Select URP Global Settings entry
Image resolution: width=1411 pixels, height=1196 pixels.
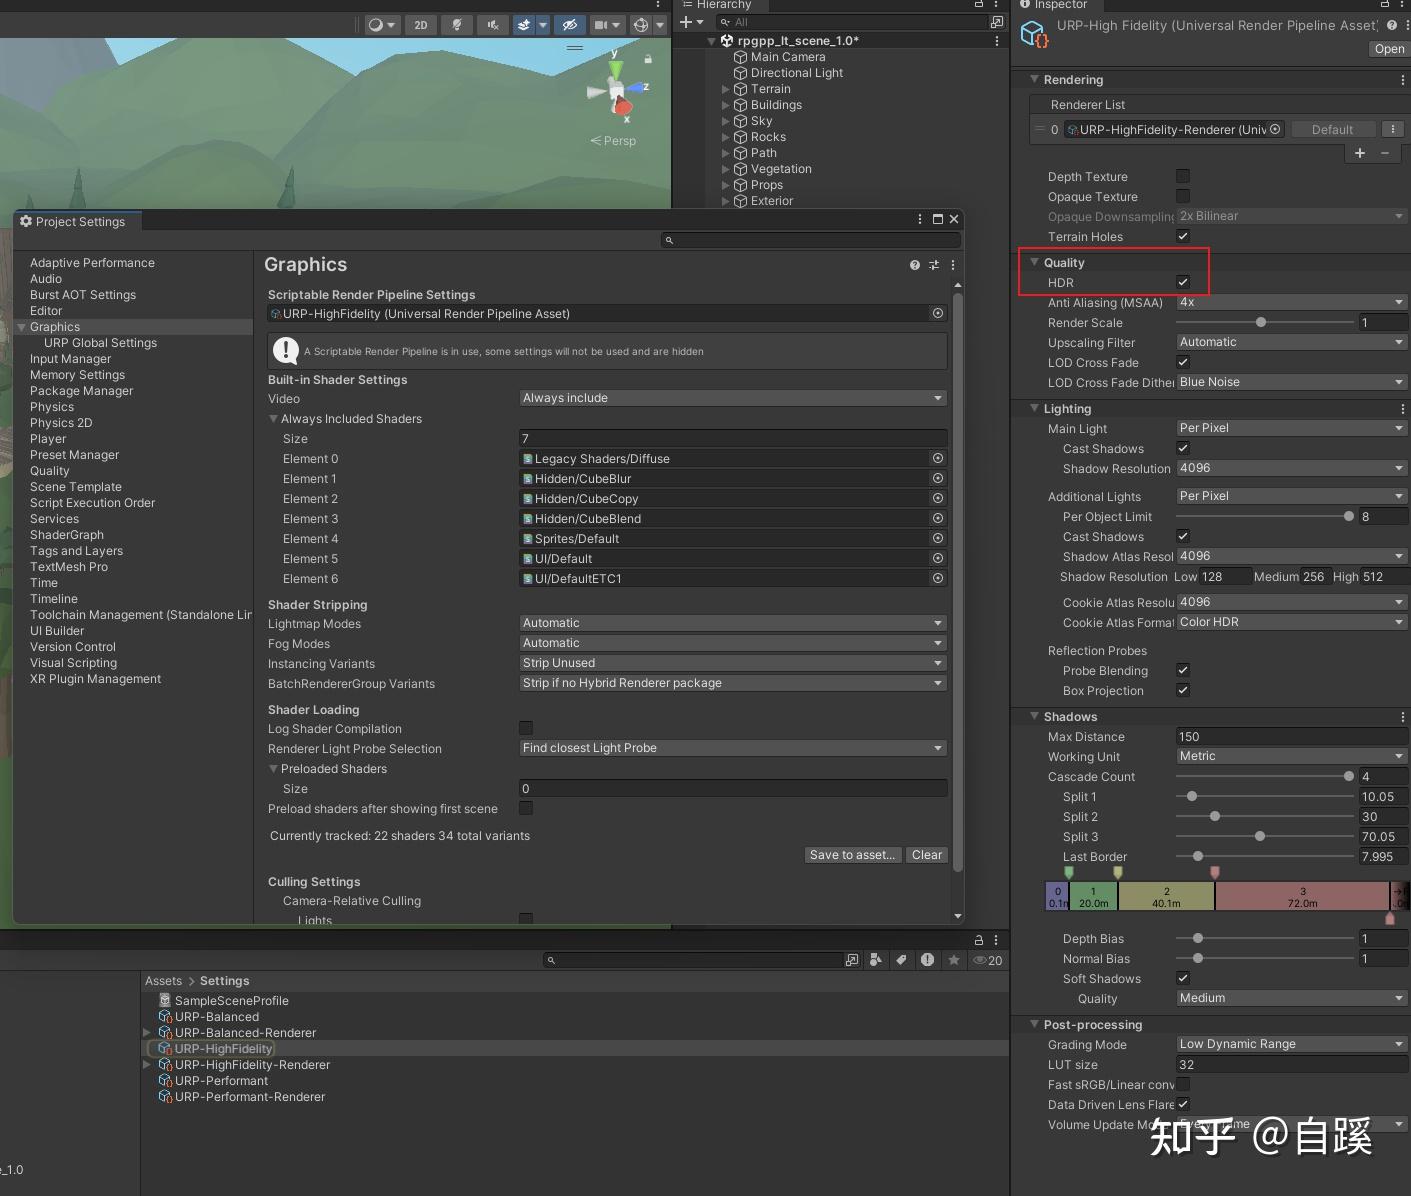(100, 343)
